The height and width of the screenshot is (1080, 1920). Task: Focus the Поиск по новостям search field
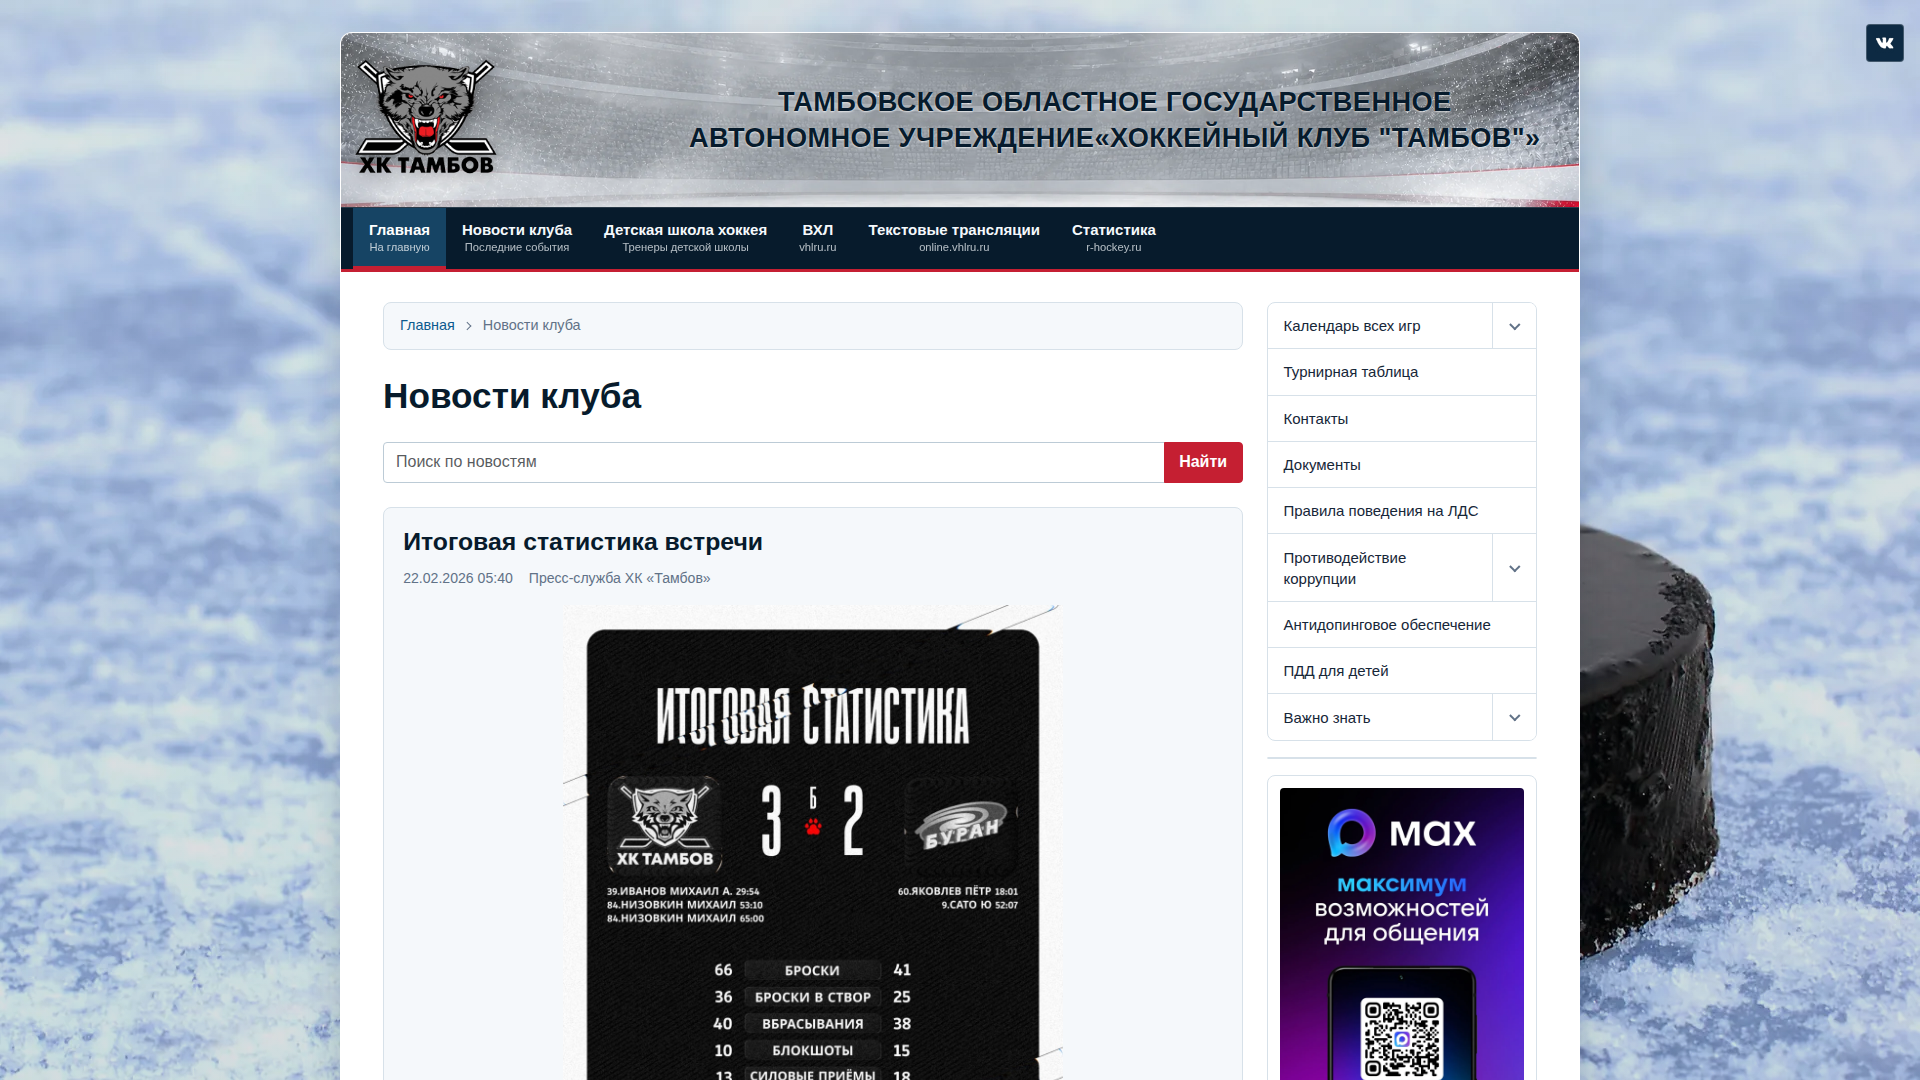point(773,462)
